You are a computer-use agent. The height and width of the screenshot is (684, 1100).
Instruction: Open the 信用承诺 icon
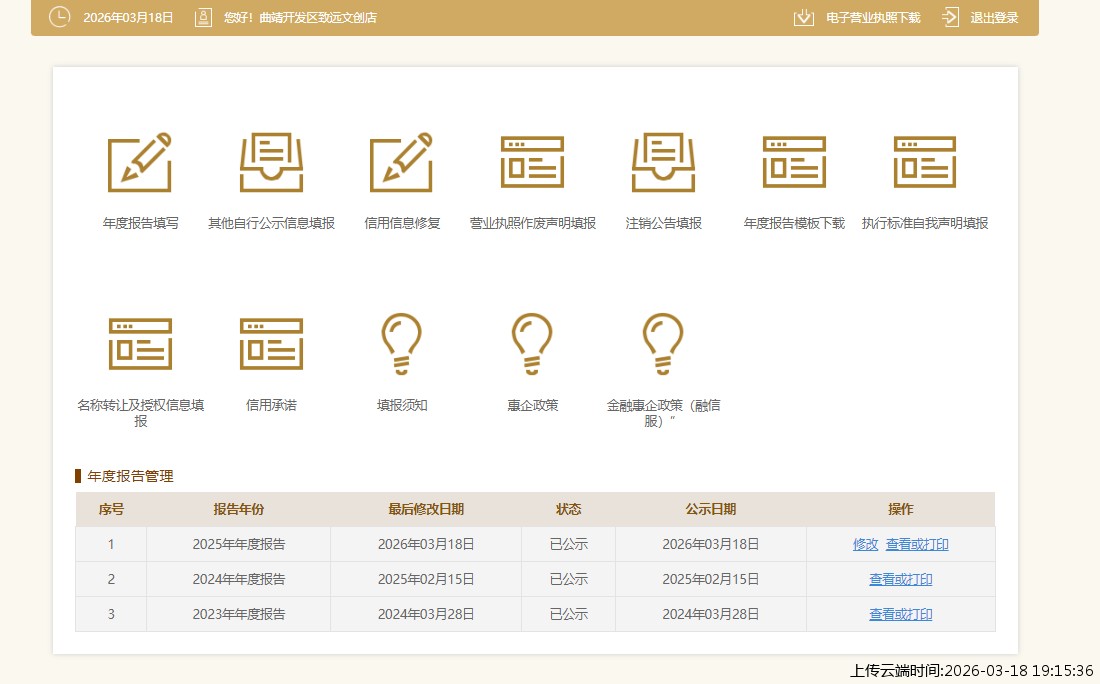tap(271, 344)
